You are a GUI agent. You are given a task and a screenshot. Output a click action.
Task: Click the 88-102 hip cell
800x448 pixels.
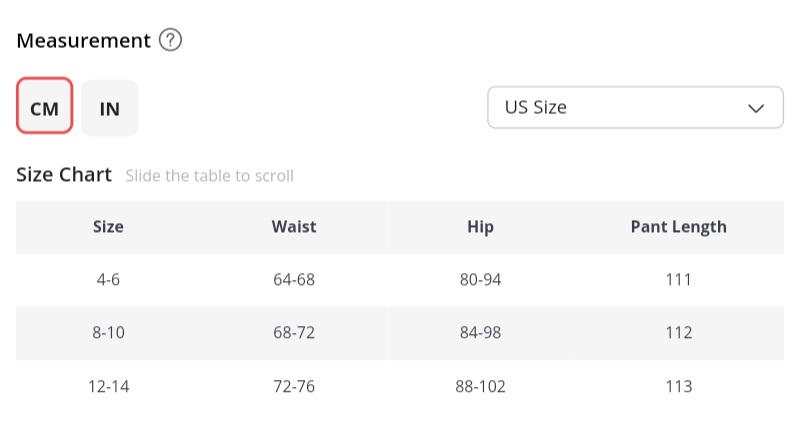click(482, 386)
